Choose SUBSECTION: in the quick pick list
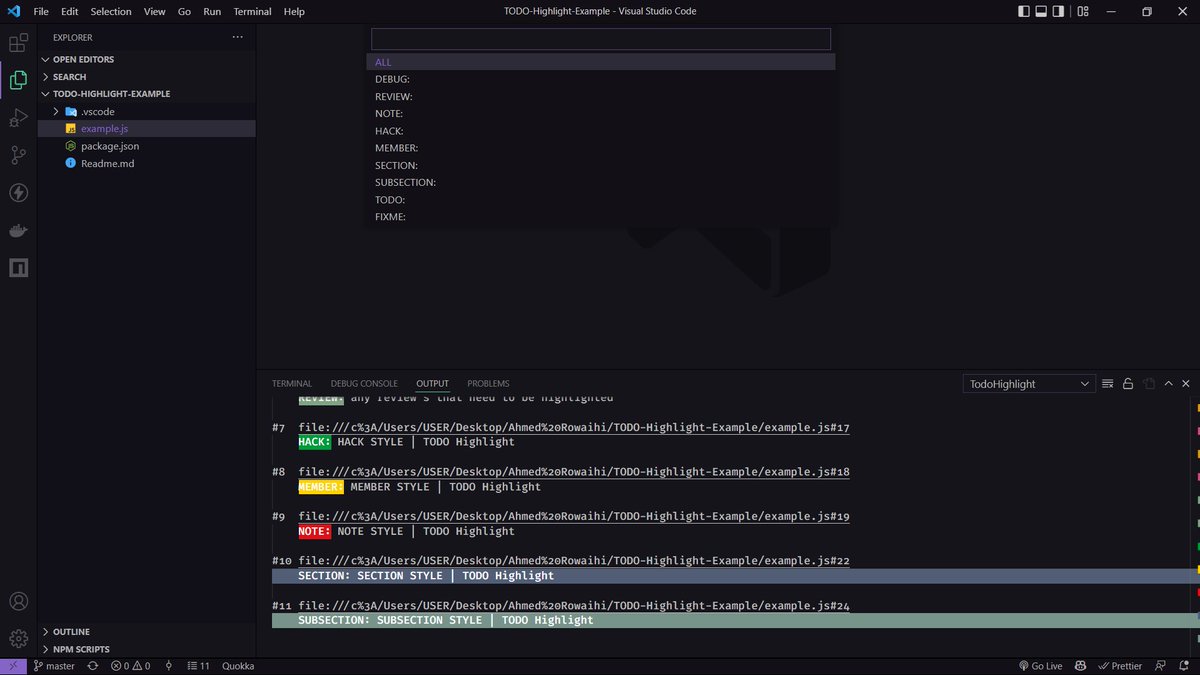1200x675 pixels. [x=600, y=183]
